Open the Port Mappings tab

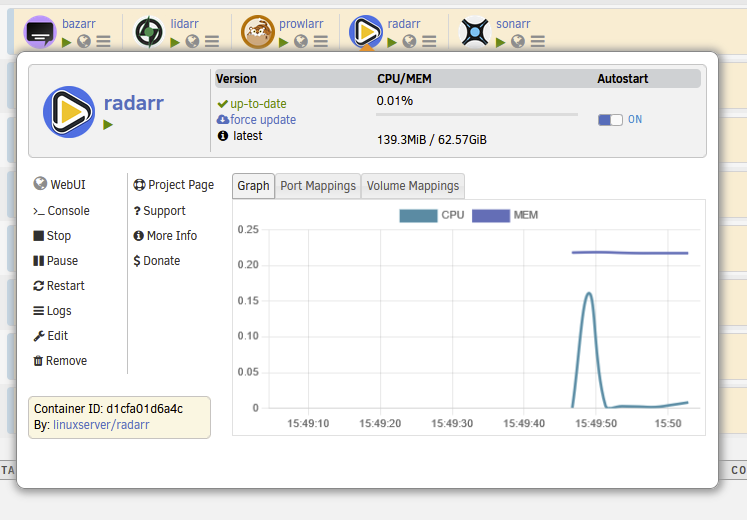pos(318,186)
